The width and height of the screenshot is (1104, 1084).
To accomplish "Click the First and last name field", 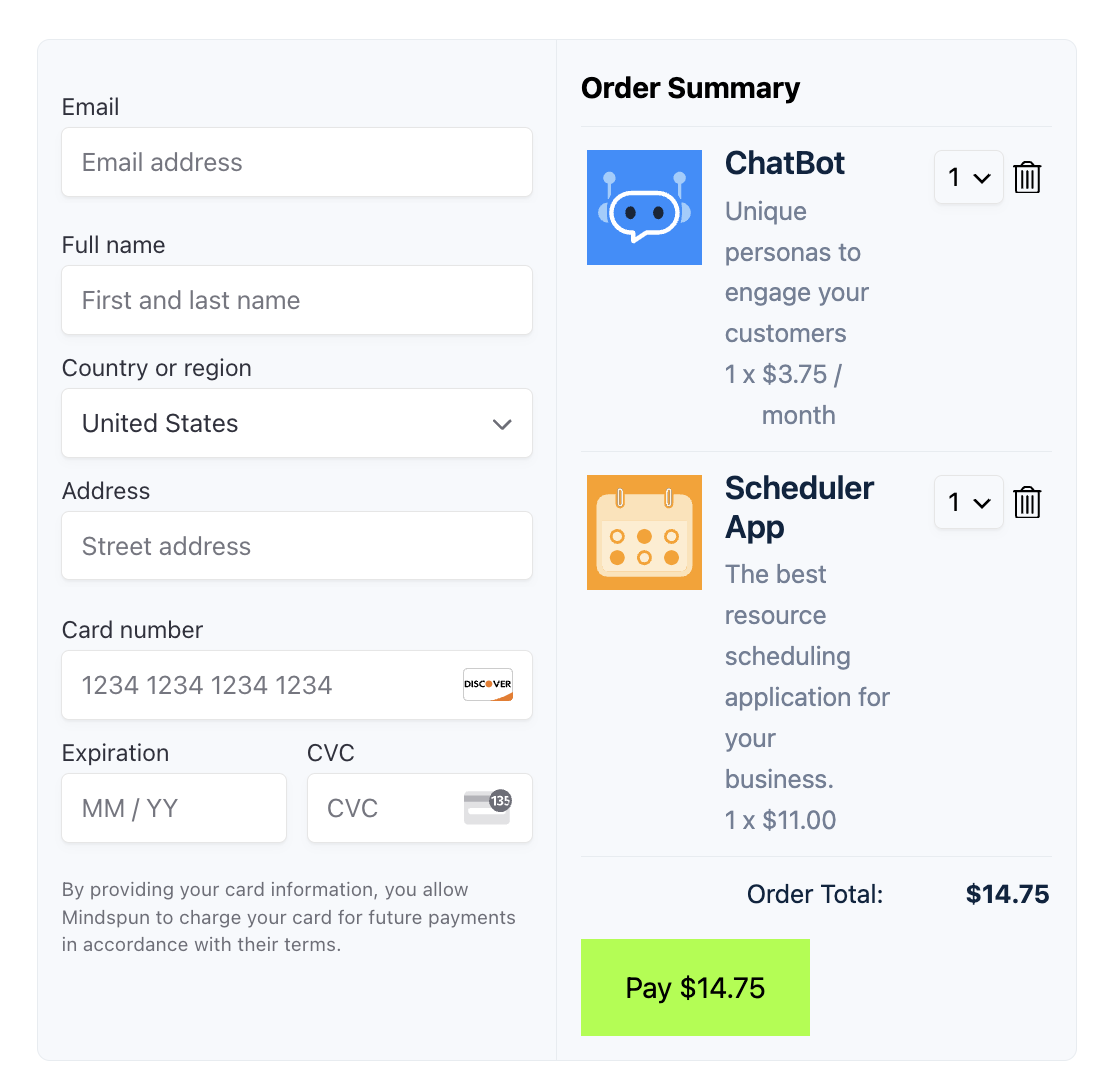I will [x=296, y=300].
